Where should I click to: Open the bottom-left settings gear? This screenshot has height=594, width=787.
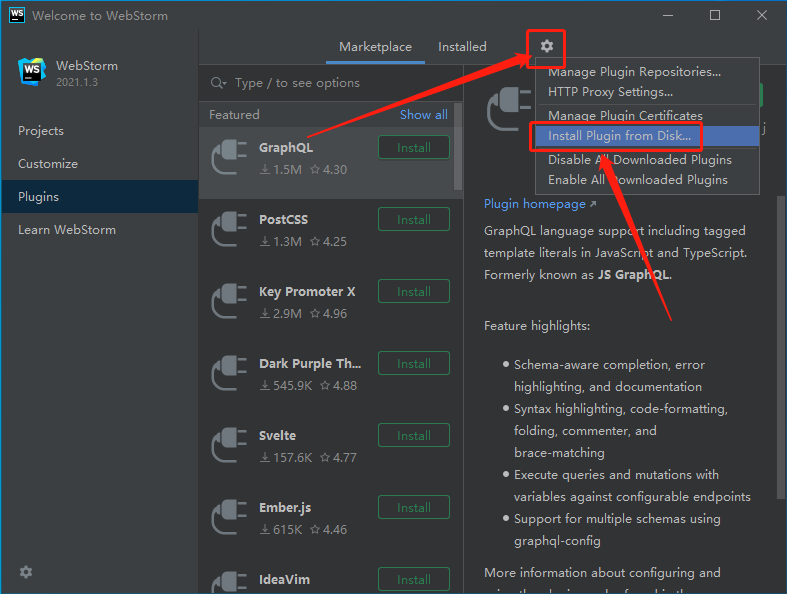coord(26,571)
